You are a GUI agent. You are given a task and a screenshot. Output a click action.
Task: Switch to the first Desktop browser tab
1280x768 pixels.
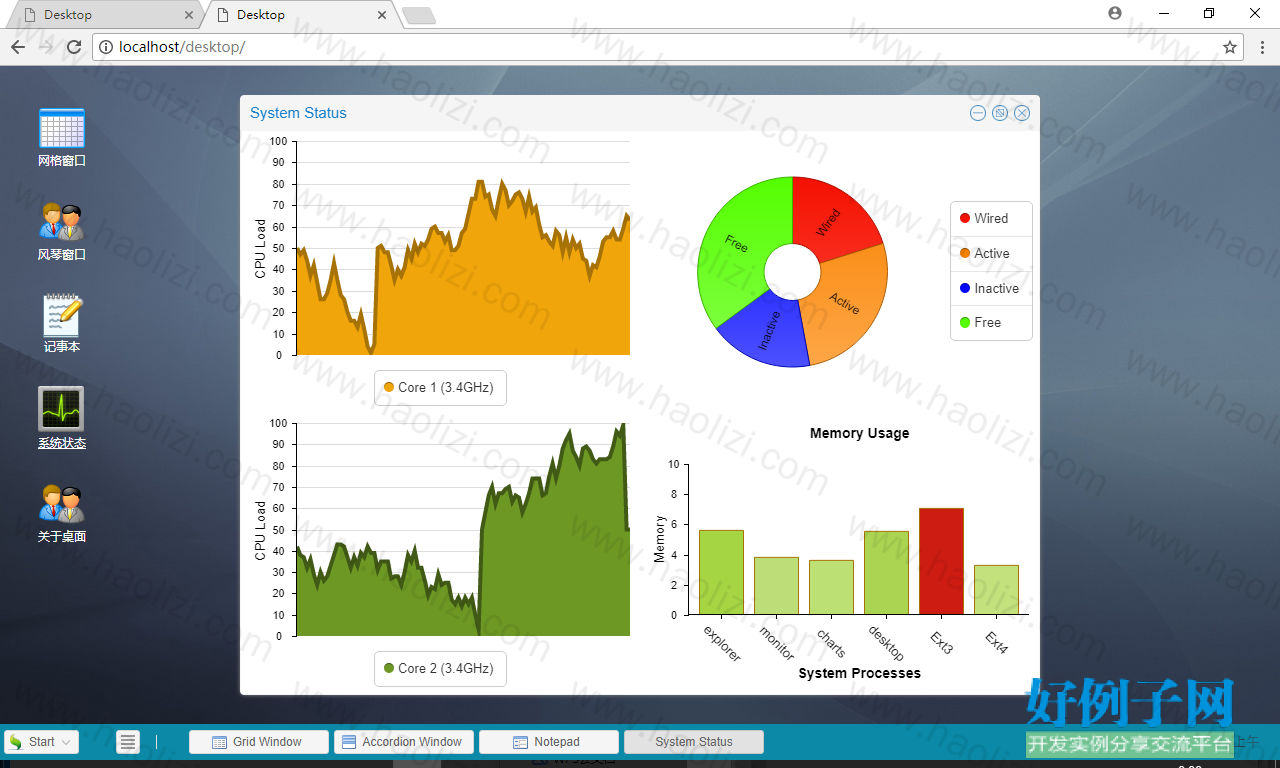point(103,15)
